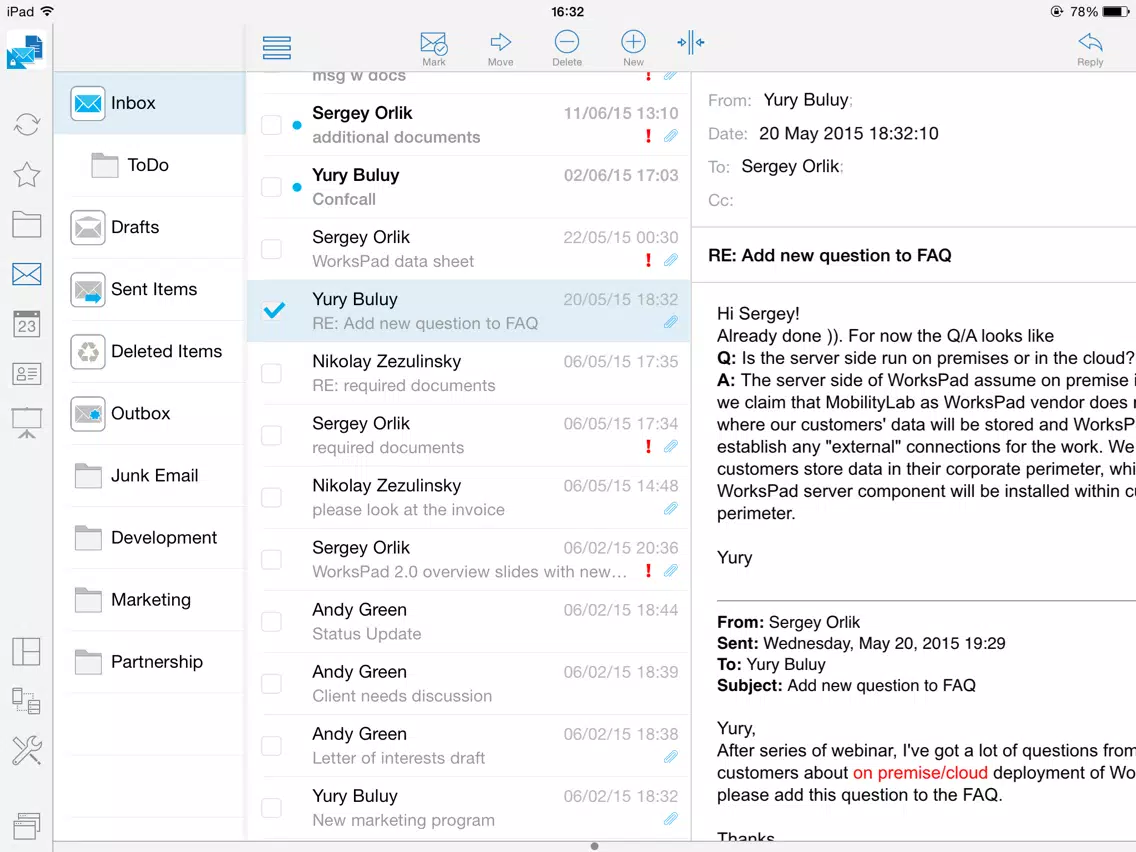
Task: Open the calendar icon in sidebar
Action: coord(27,324)
